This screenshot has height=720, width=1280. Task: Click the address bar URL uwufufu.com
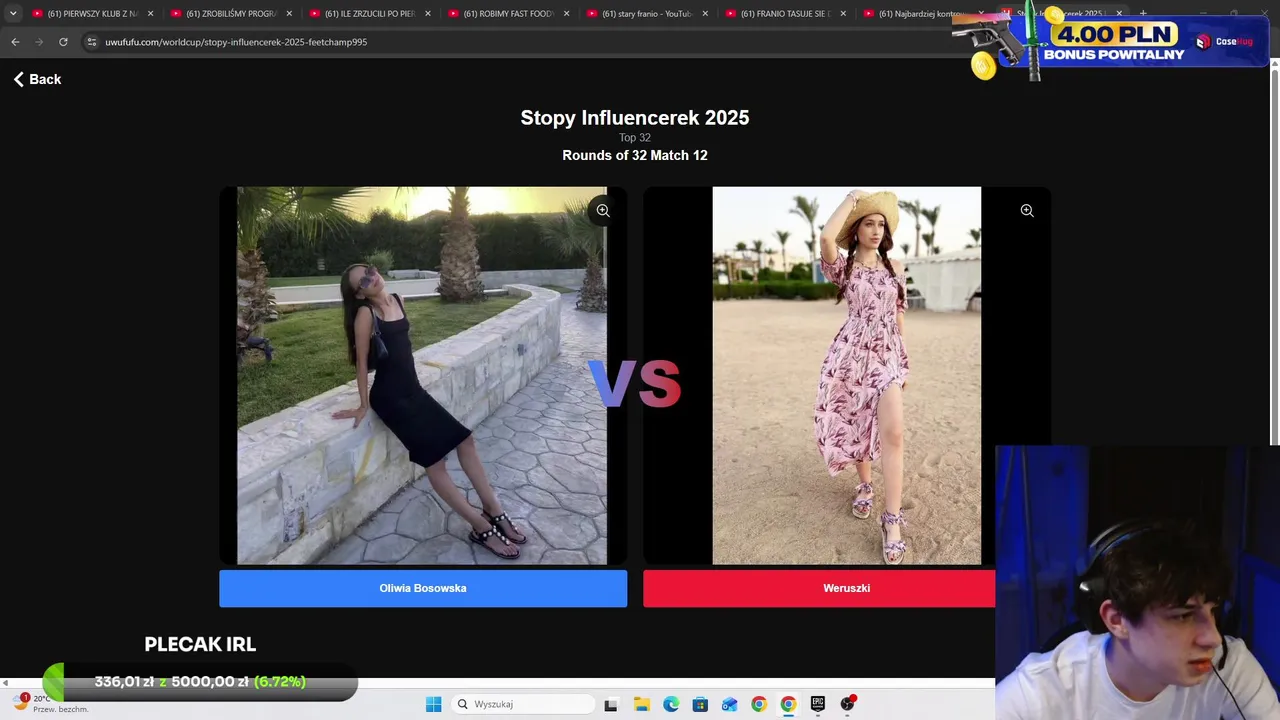point(236,42)
